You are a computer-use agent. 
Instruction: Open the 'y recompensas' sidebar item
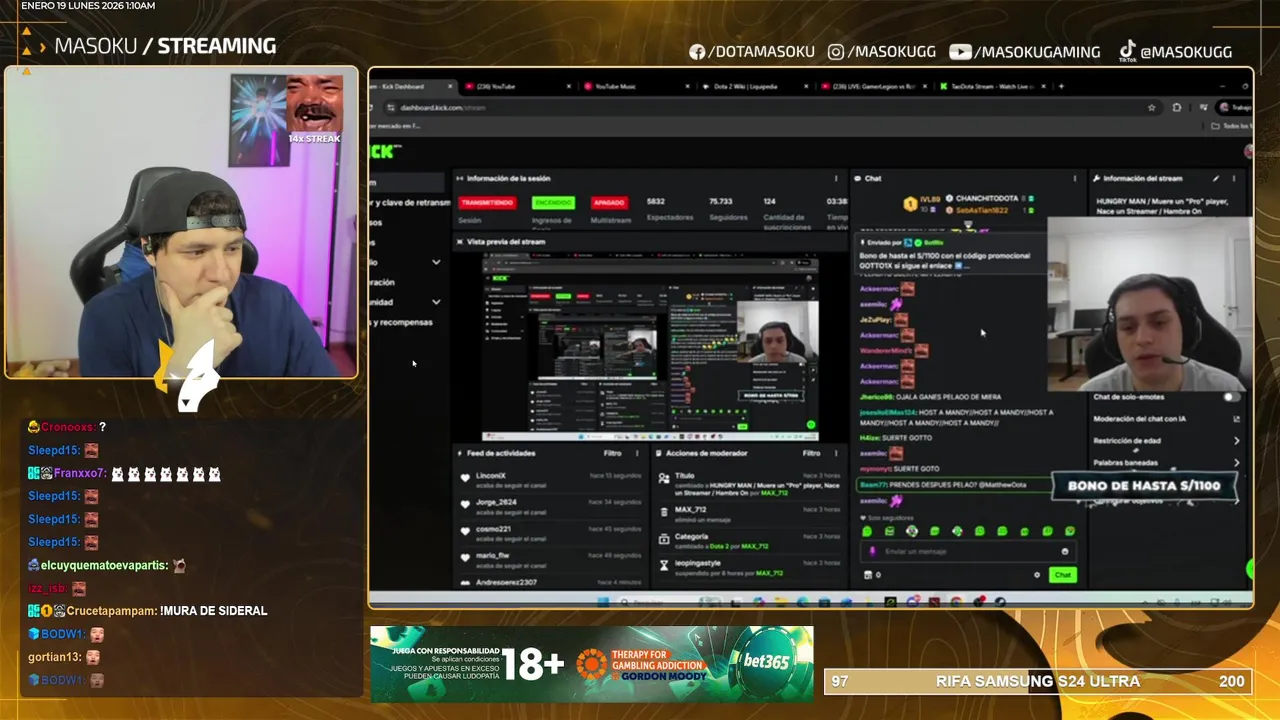click(x=402, y=322)
